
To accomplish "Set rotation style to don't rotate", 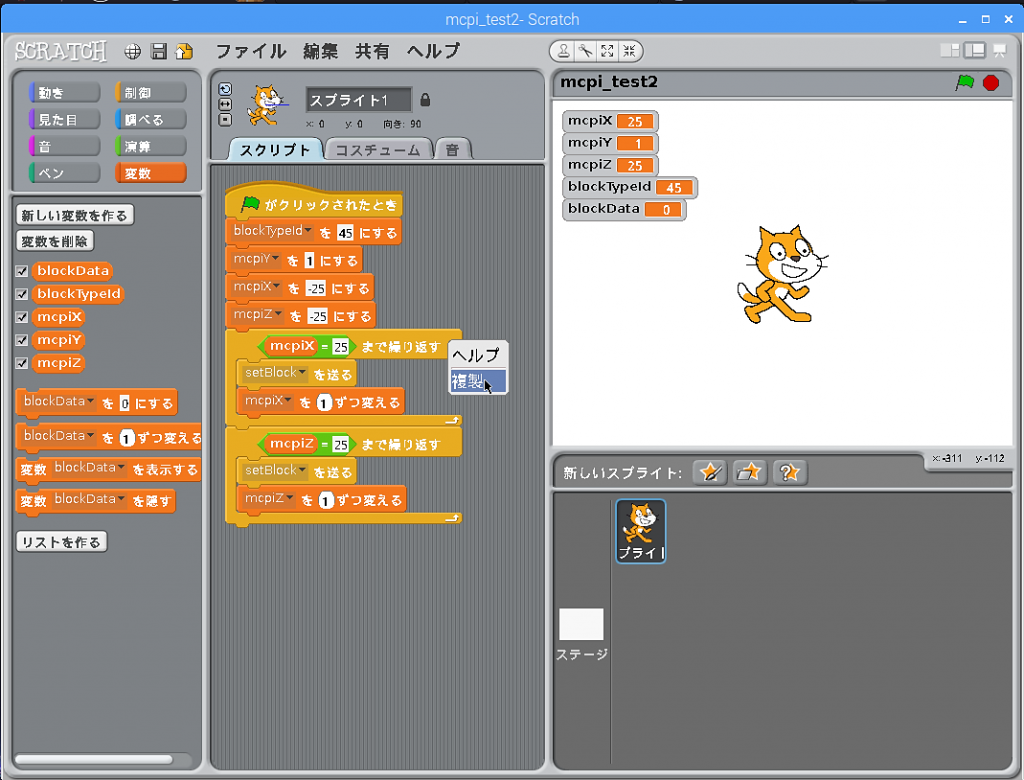I will coord(225,120).
